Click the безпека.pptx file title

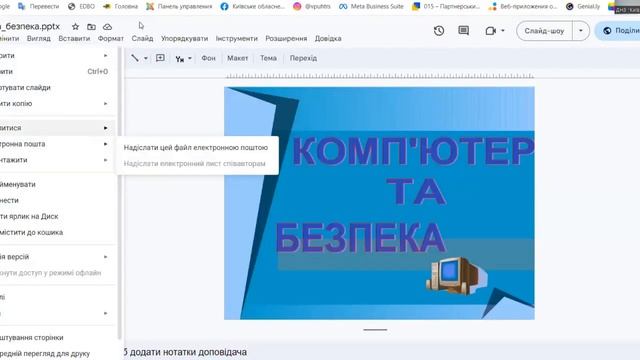tap(30, 27)
